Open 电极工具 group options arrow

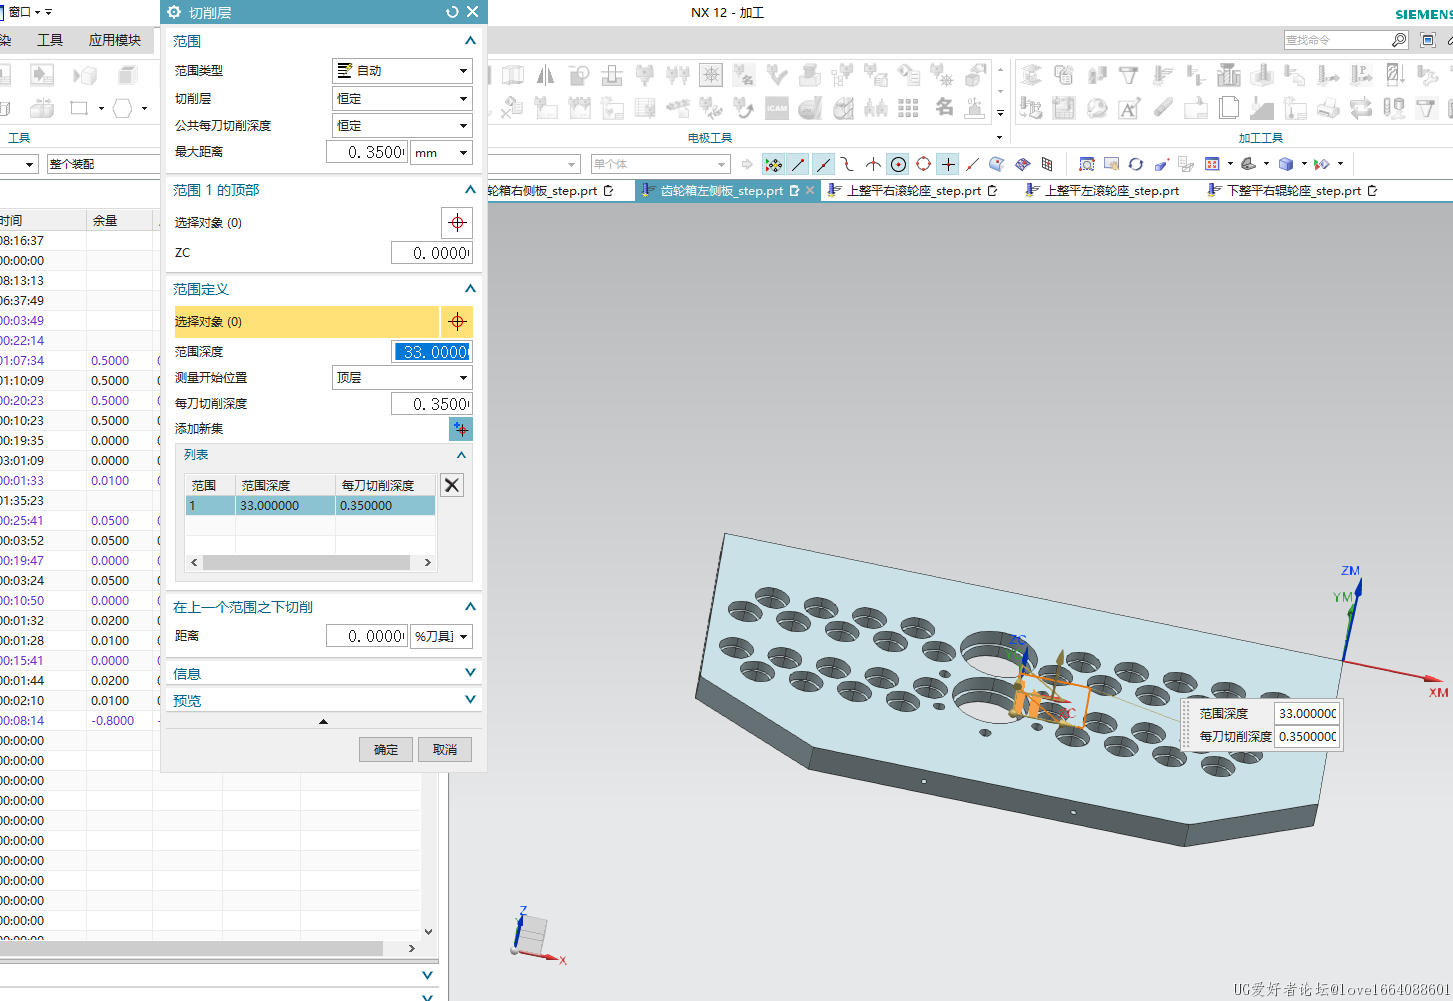point(999,138)
